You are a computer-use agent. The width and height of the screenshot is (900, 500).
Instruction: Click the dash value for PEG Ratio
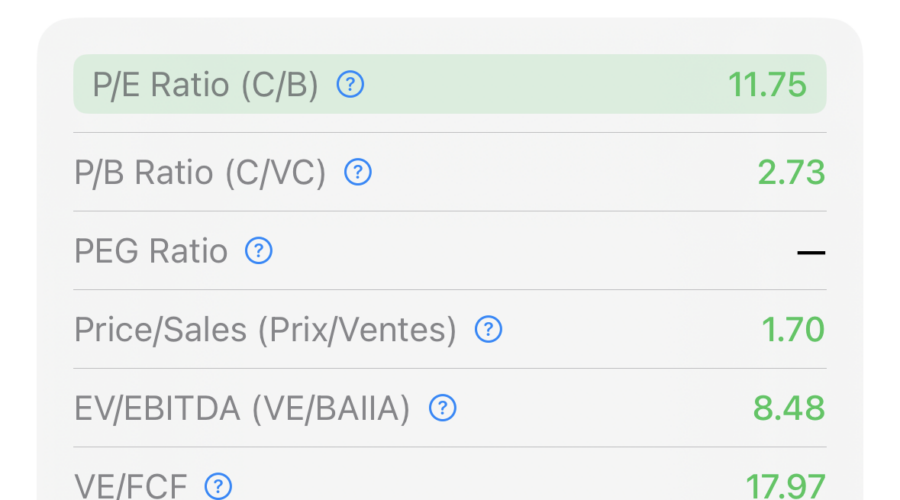811,252
